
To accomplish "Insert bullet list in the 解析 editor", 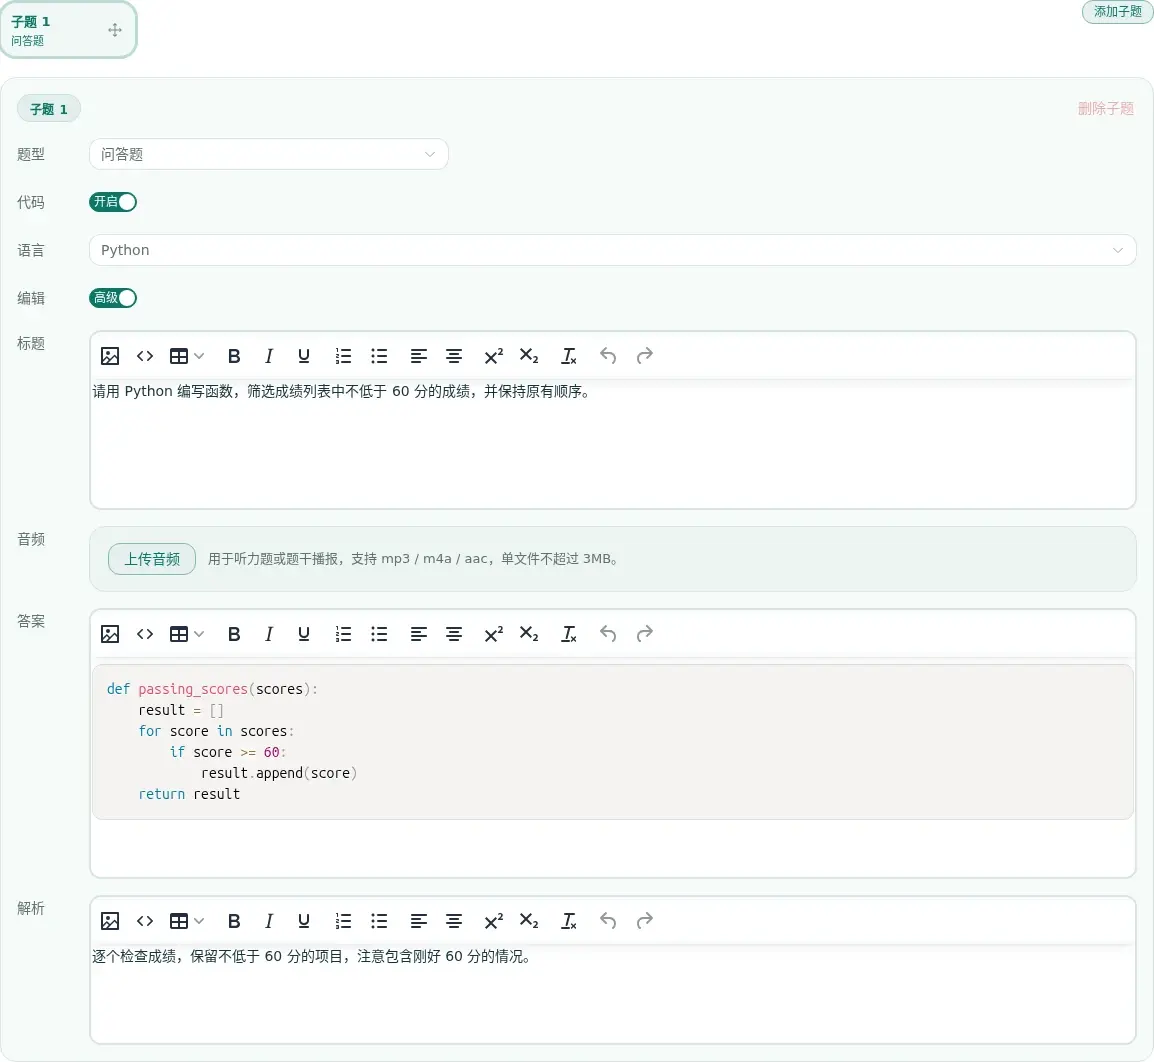I will (x=379, y=921).
